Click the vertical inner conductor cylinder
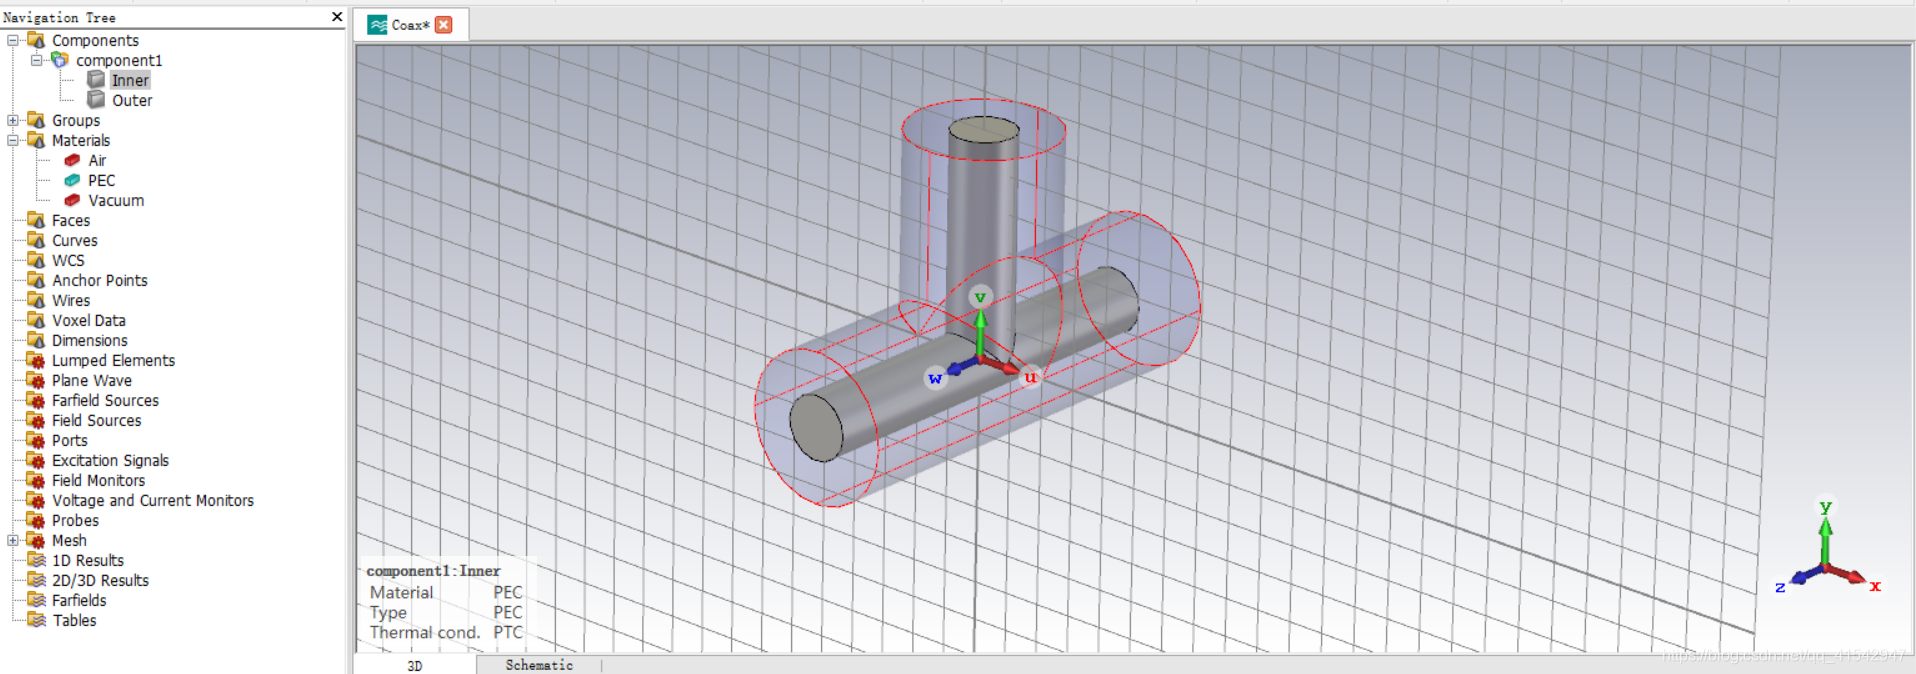Viewport: 1916px width, 674px height. (982, 220)
